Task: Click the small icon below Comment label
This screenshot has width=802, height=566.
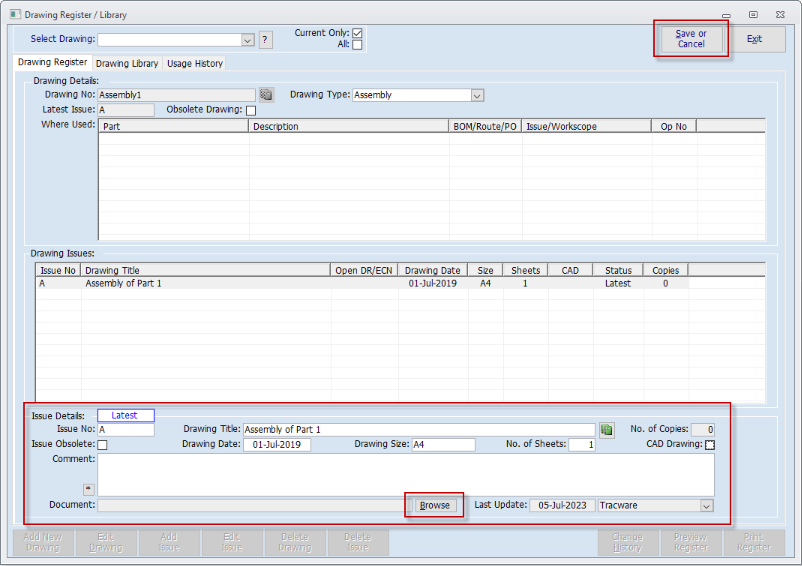Action: 87,489
